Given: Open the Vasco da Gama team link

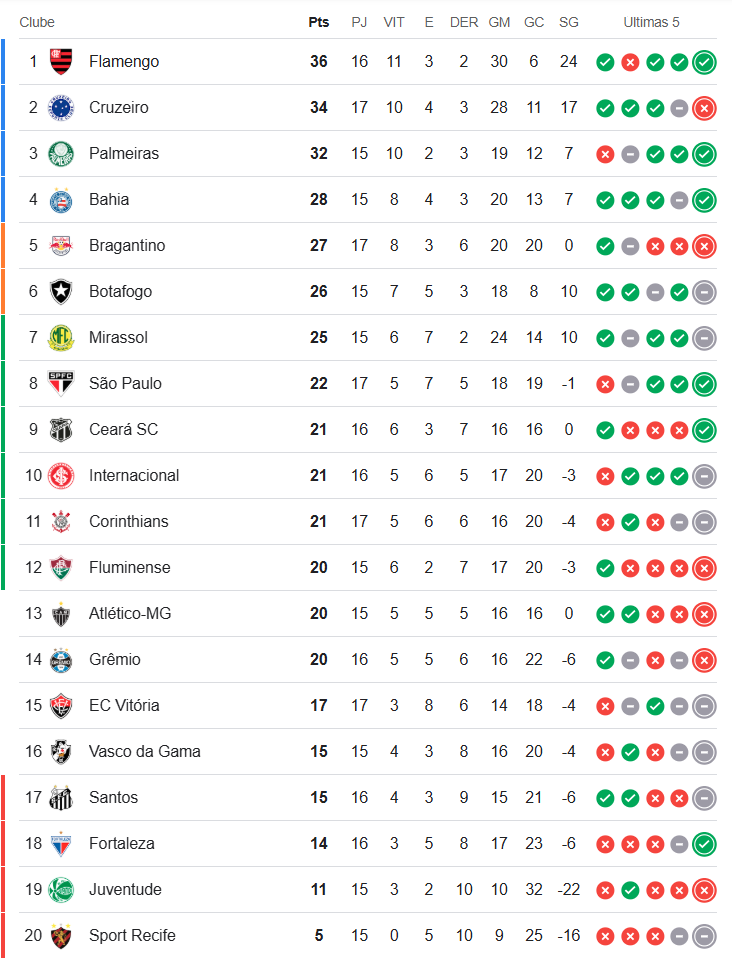Looking at the screenshot, I should (144, 752).
